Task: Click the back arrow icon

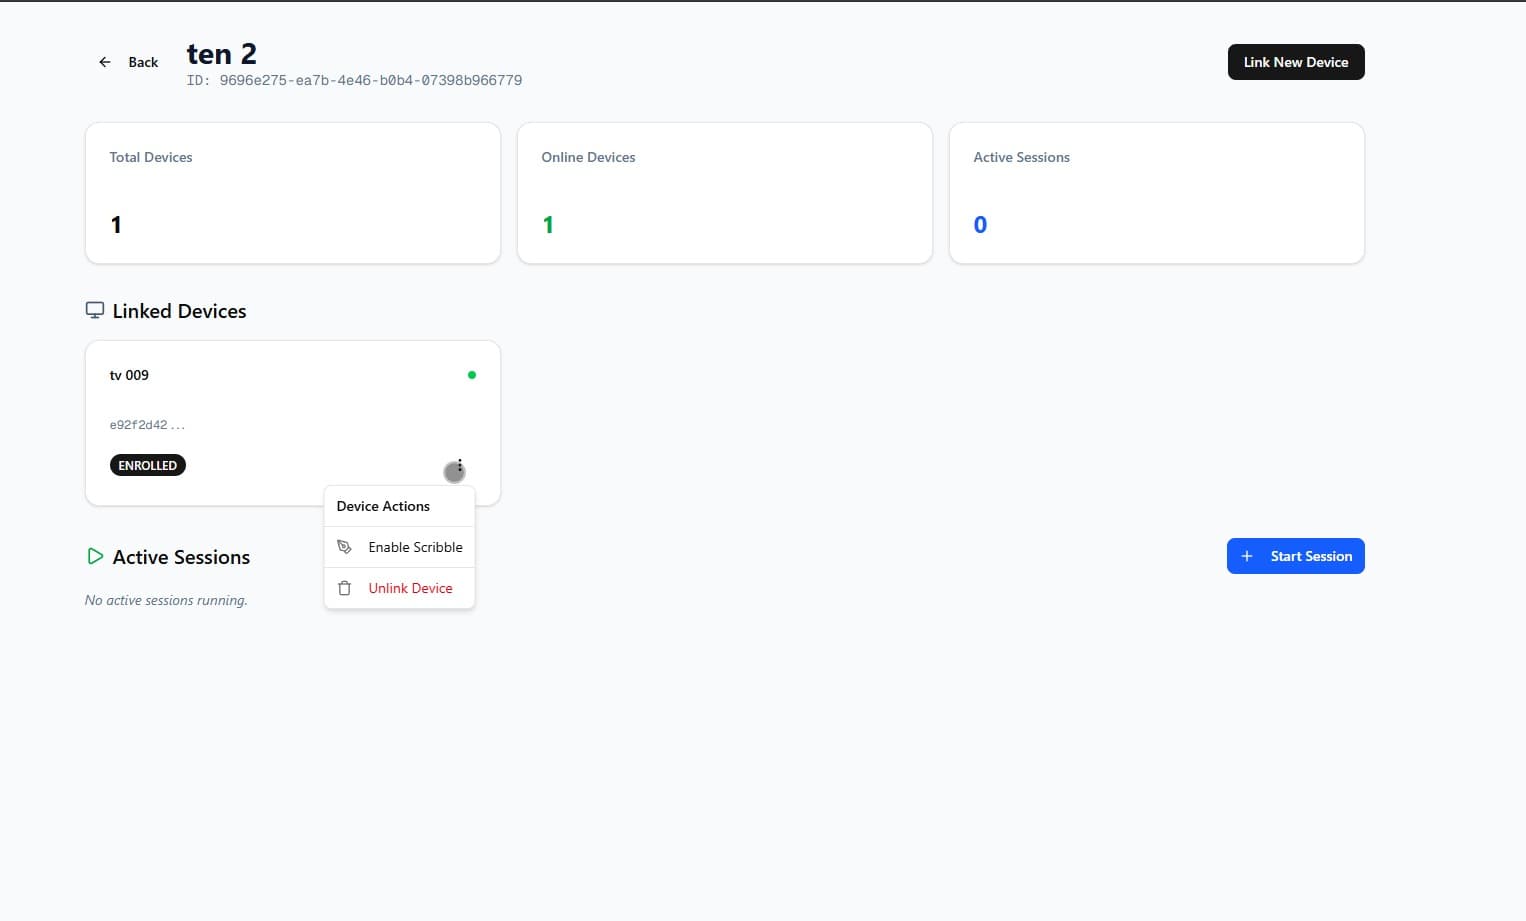Action: pyautogui.click(x=104, y=61)
